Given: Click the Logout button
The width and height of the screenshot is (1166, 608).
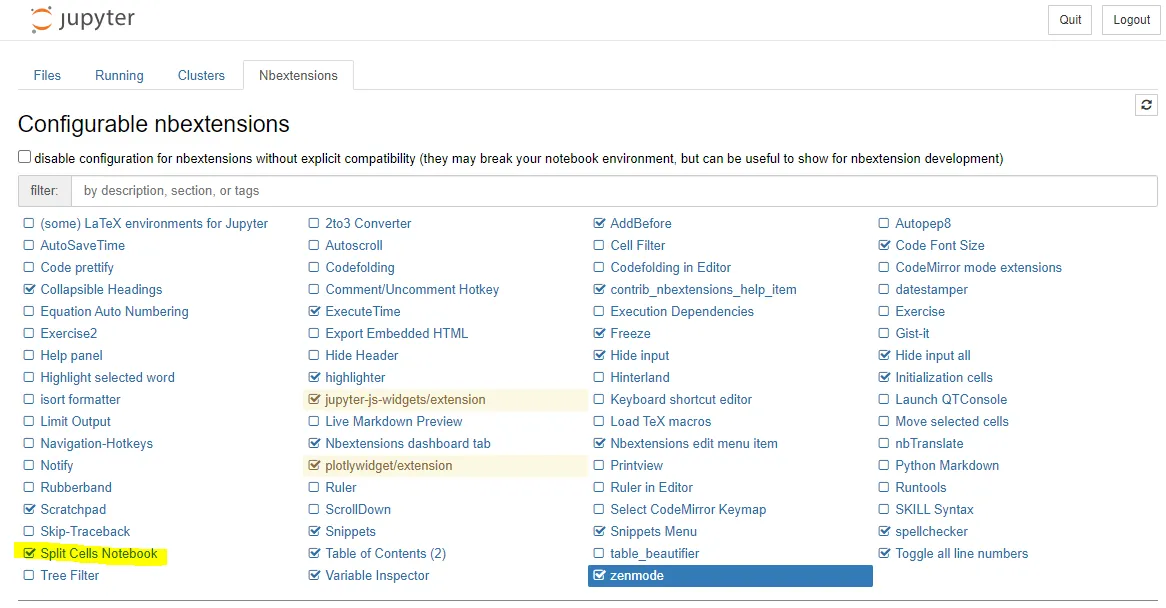Looking at the screenshot, I should click(x=1131, y=20).
